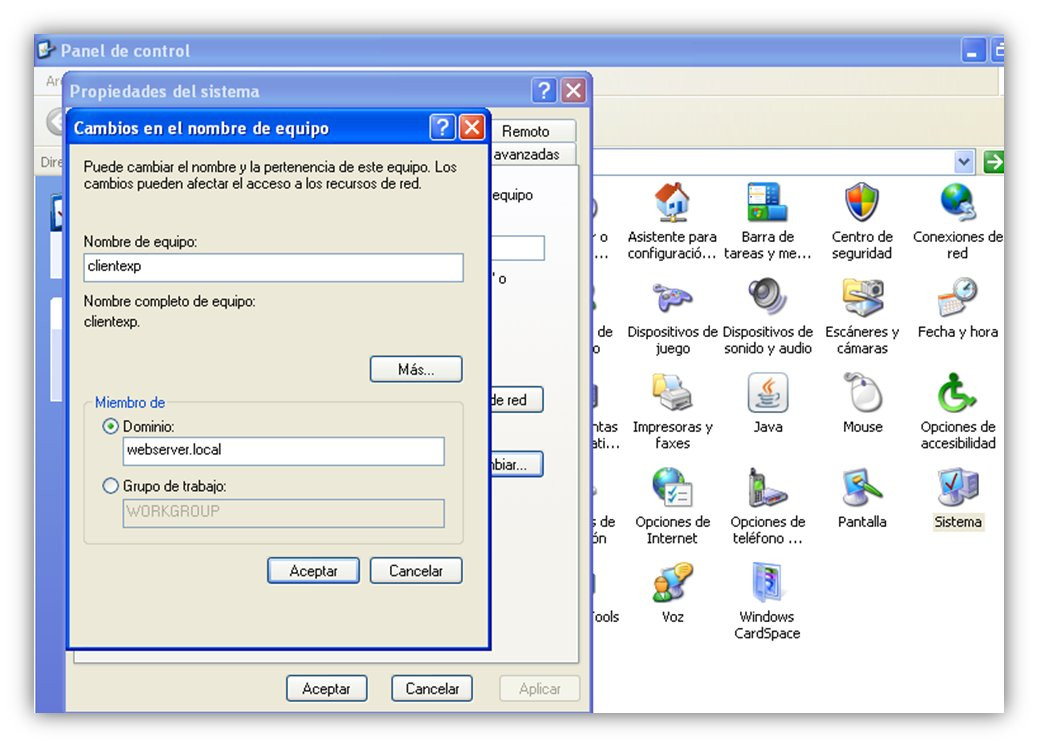The height and width of the screenshot is (747, 1038).
Task: Open Fecha y hora icon
Action: (957, 297)
